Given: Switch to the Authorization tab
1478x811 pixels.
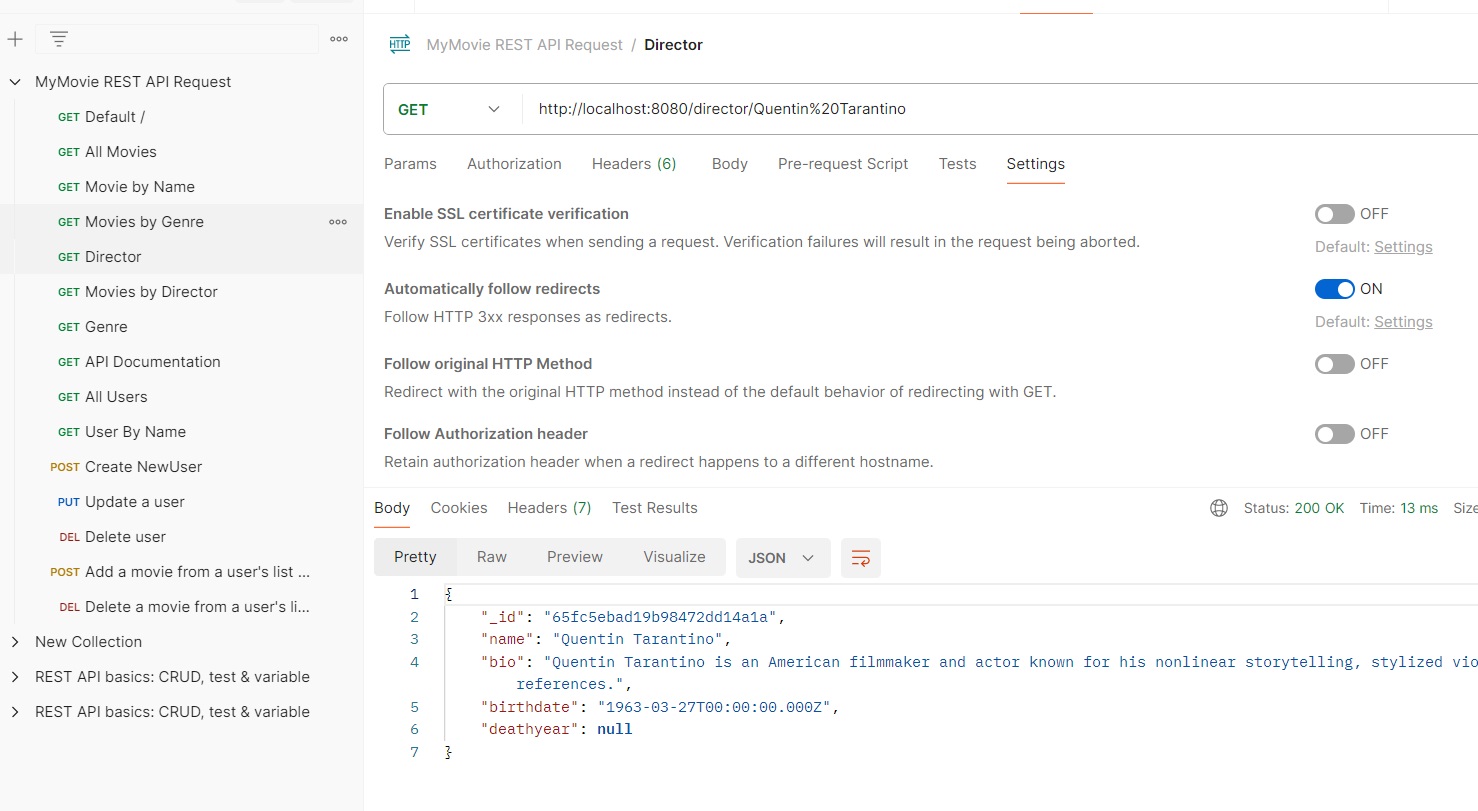Looking at the screenshot, I should 514,164.
